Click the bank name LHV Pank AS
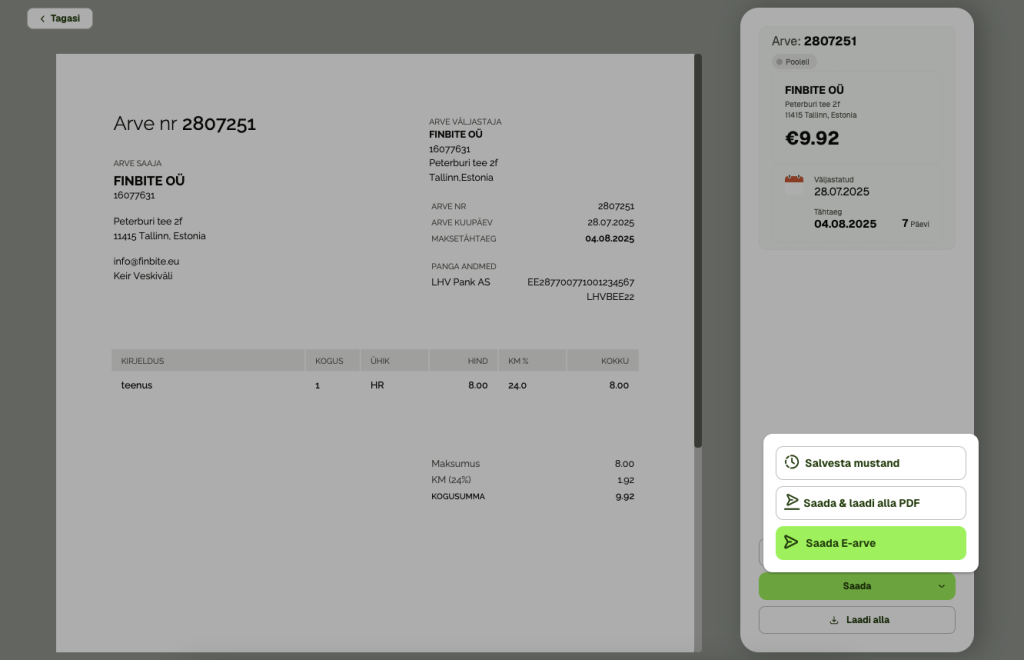The width and height of the screenshot is (1024, 660). click(460, 282)
